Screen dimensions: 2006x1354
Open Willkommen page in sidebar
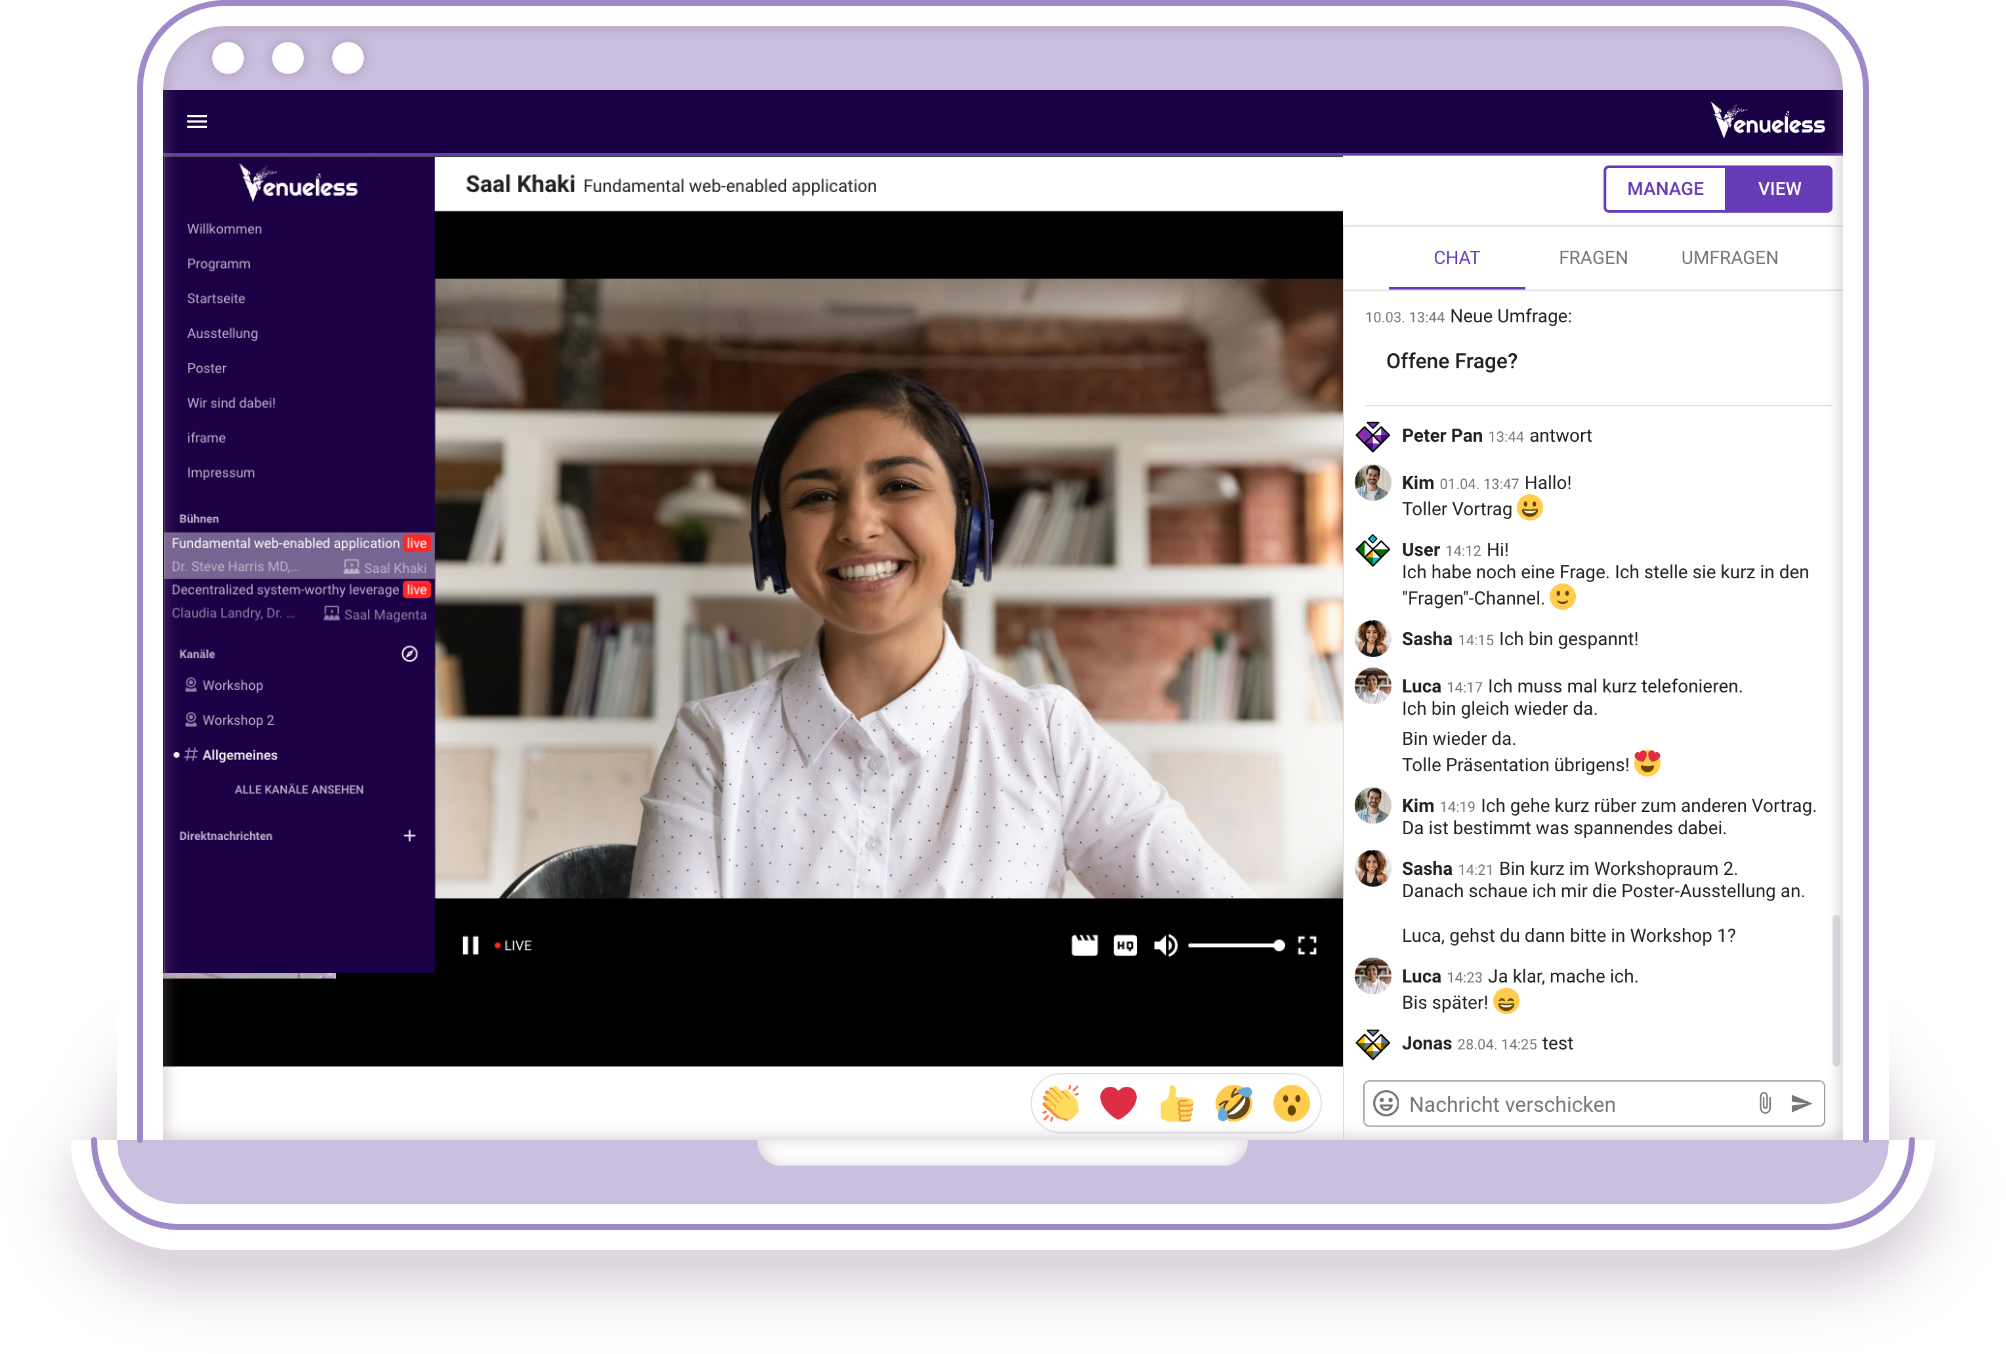pyautogui.click(x=224, y=229)
